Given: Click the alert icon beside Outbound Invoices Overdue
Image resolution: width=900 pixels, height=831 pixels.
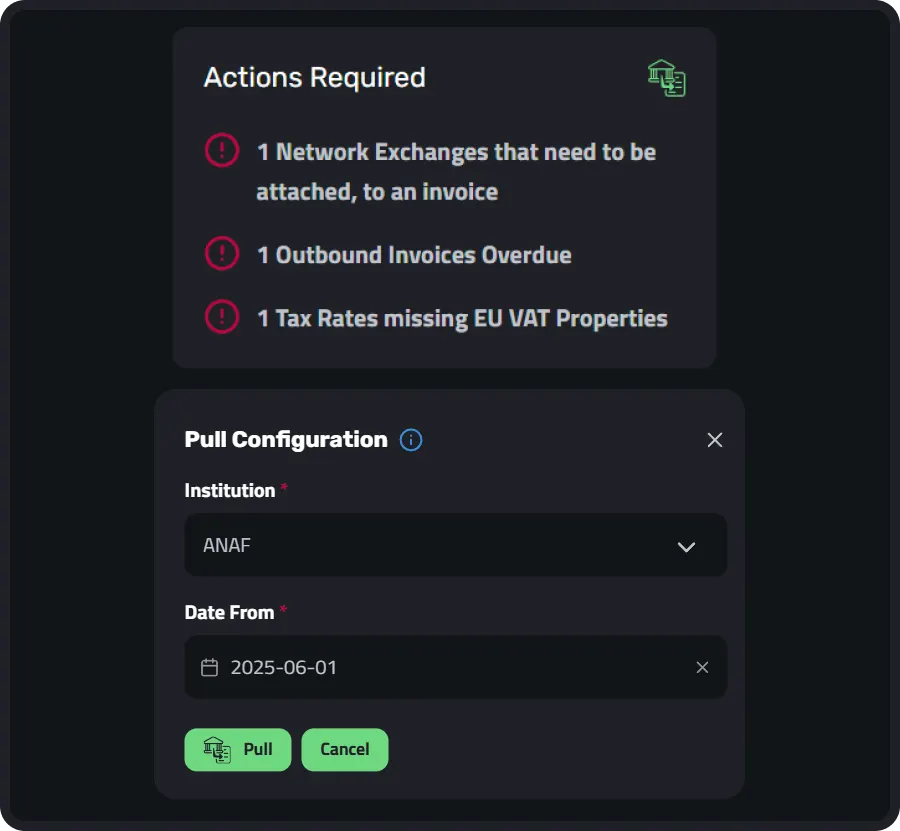Looking at the screenshot, I should tap(222, 253).
